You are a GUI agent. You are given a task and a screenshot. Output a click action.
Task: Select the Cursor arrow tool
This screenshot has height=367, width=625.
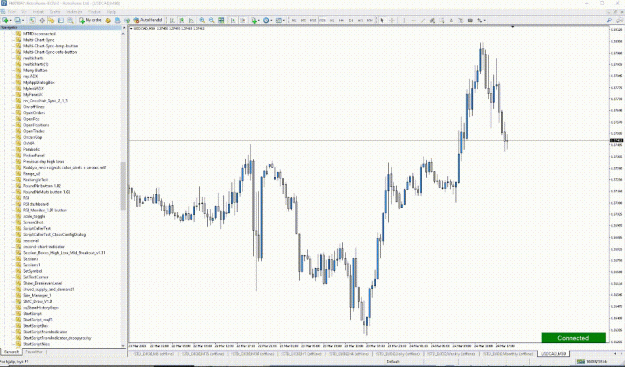382,20
